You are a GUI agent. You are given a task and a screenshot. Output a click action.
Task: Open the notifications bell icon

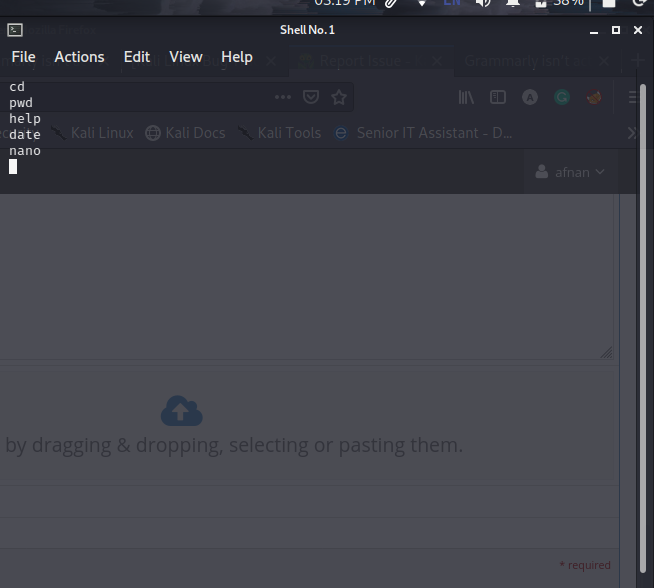(x=513, y=3)
